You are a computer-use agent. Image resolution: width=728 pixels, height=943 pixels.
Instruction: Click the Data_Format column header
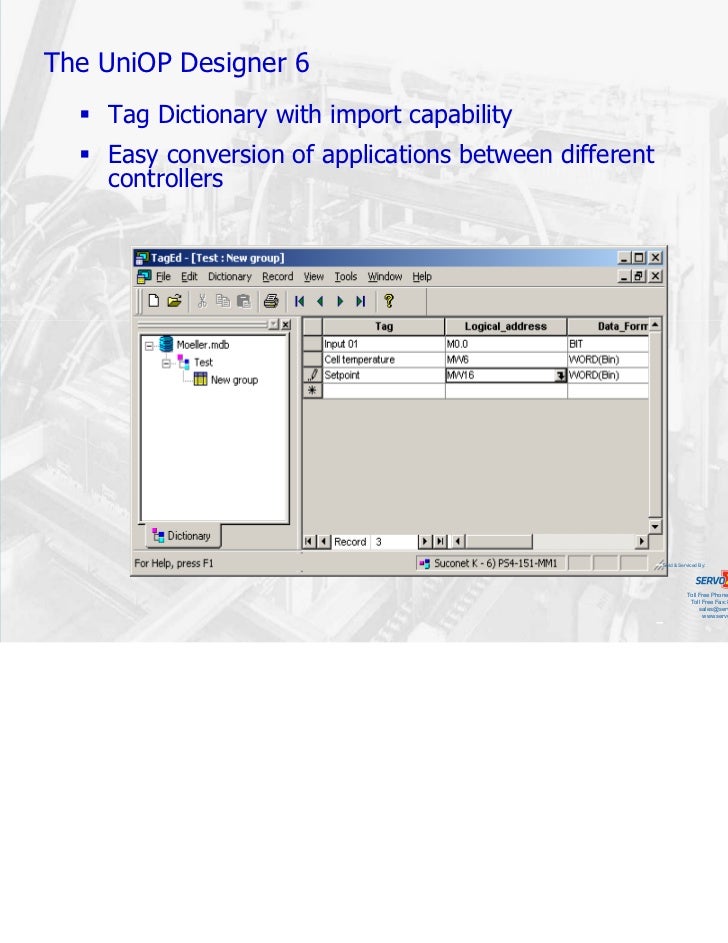[608, 327]
